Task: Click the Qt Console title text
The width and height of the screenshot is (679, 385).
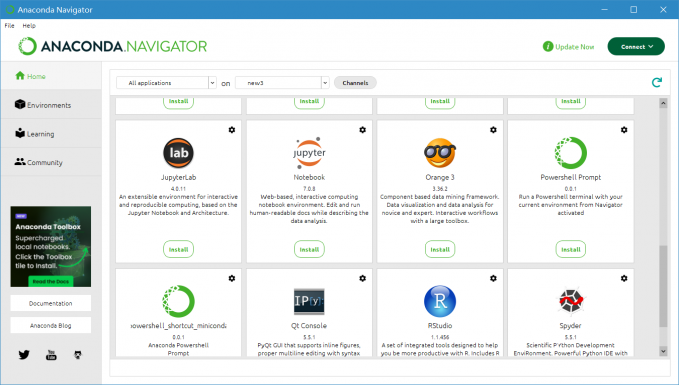Action: 309,326
